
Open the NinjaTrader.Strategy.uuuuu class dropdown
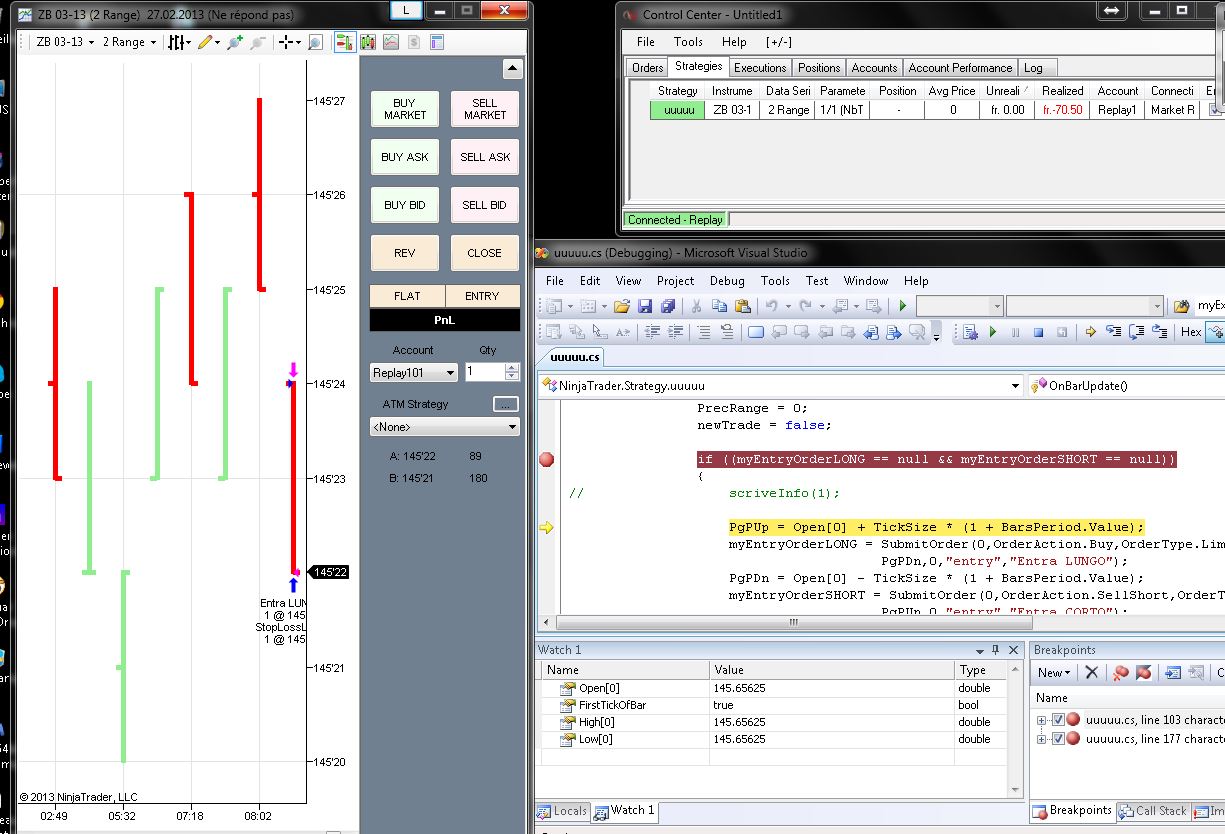[780, 385]
